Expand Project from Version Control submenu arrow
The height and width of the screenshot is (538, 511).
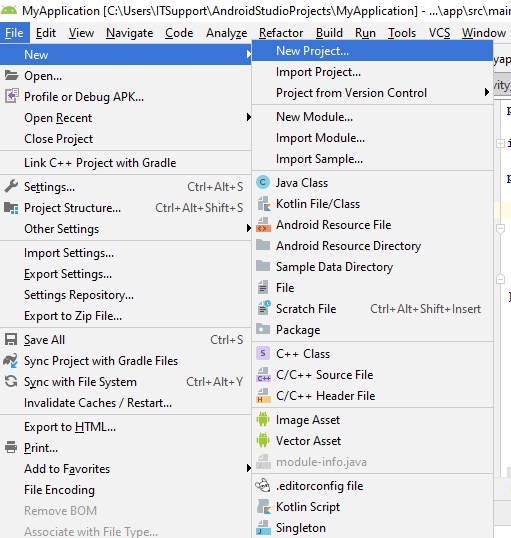(486, 92)
